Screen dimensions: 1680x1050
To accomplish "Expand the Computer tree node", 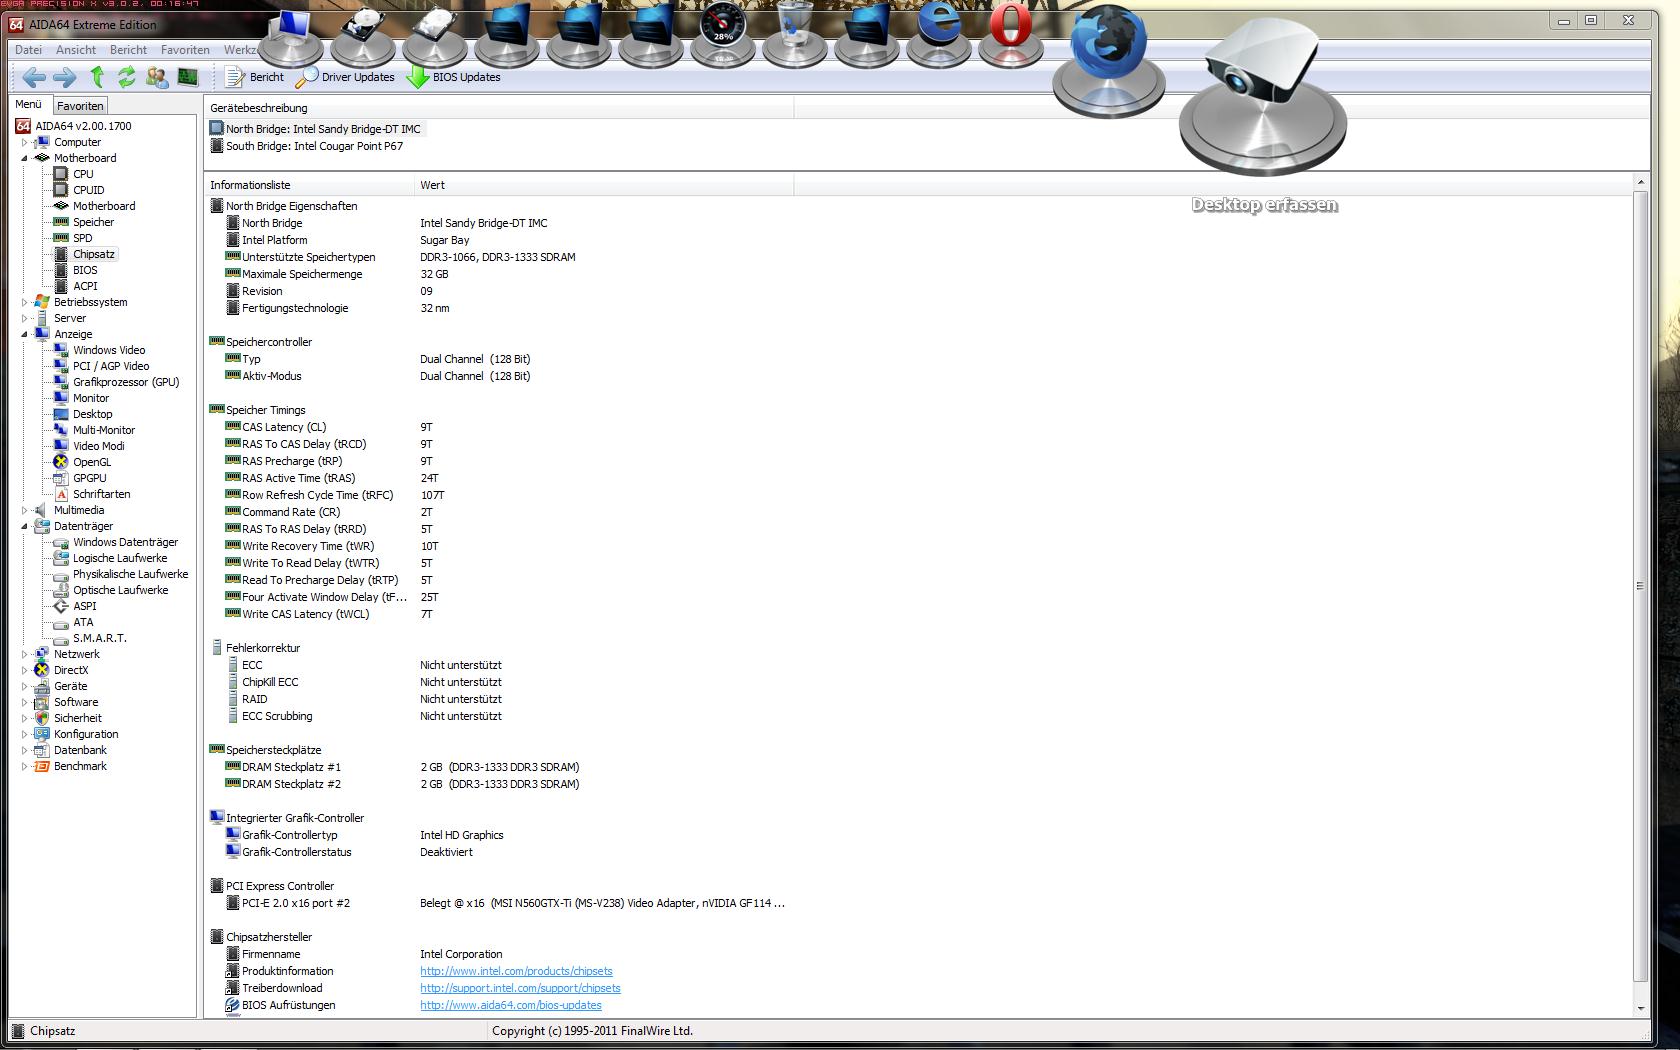I will (24, 142).
